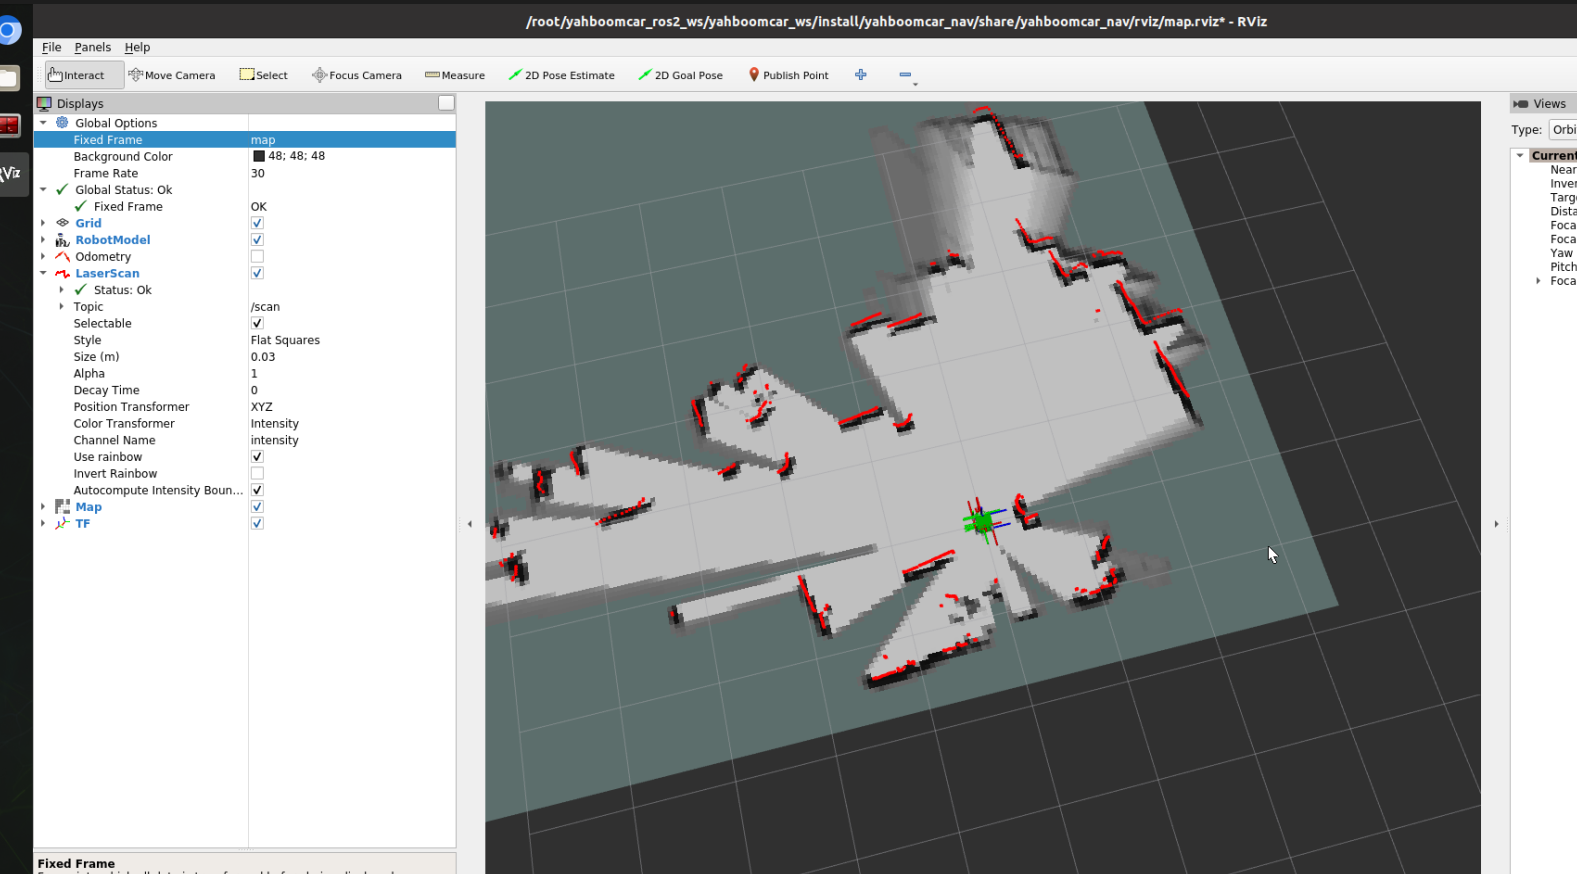
Task: Toggle the RobotModel display checkbox
Action: click(x=257, y=240)
